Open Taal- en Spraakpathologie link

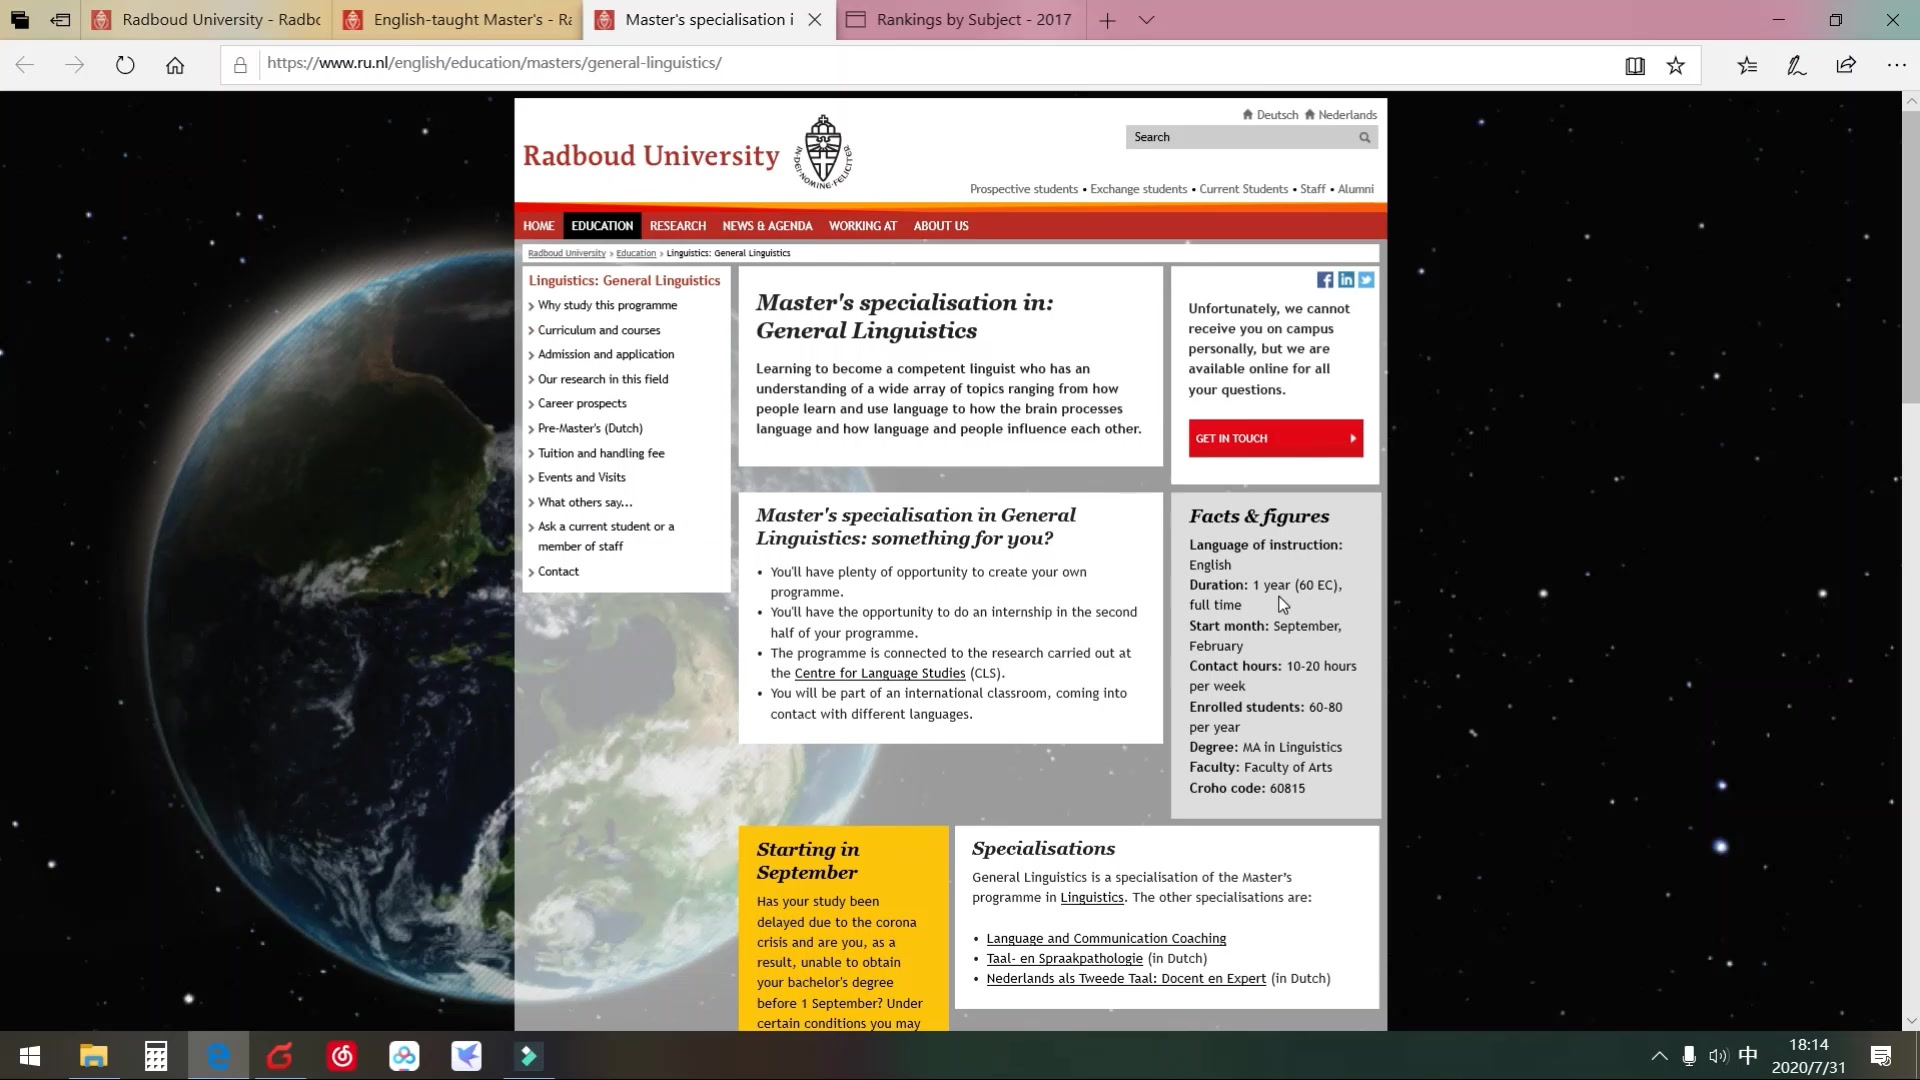[x=1064, y=959]
